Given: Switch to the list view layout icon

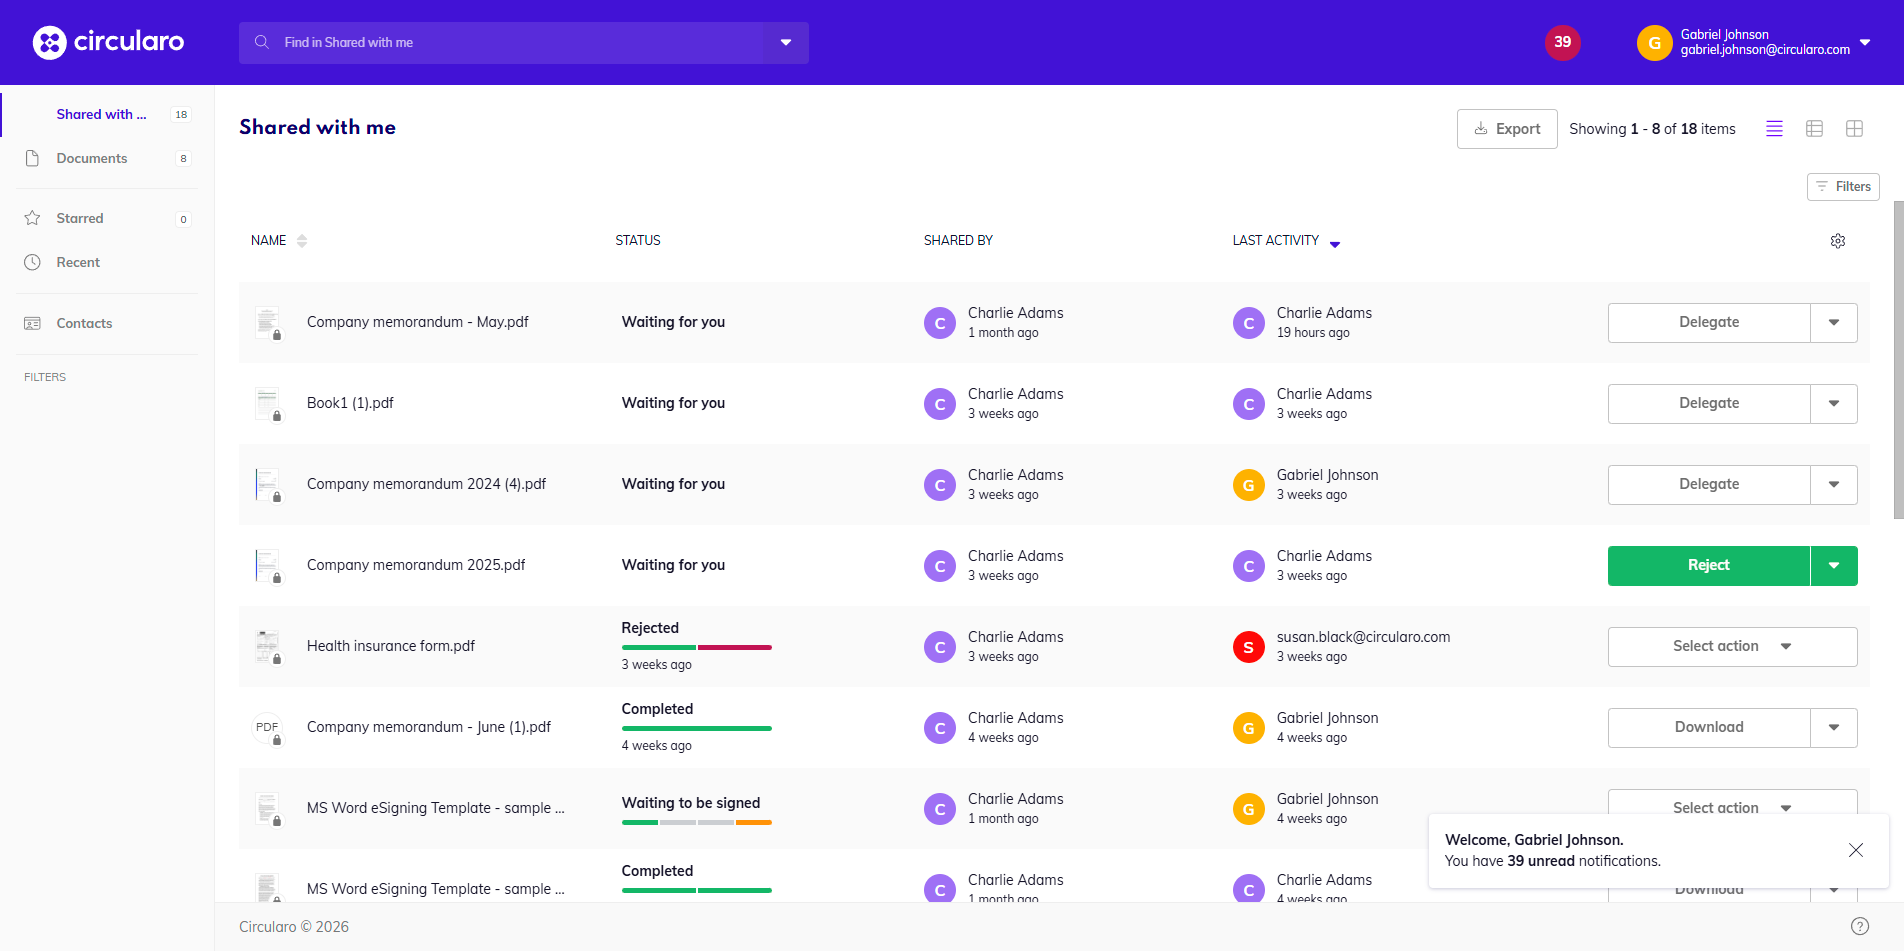Looking at the screenshot, I should [1774, 129].
